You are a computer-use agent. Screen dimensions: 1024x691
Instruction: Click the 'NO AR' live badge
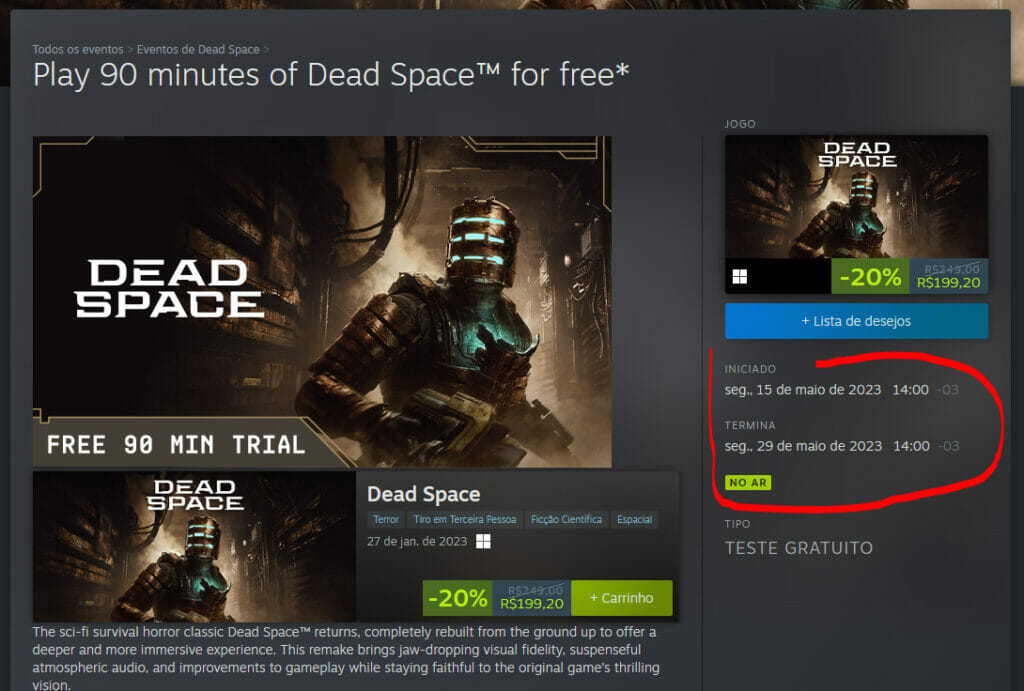[x=748, y=483]
